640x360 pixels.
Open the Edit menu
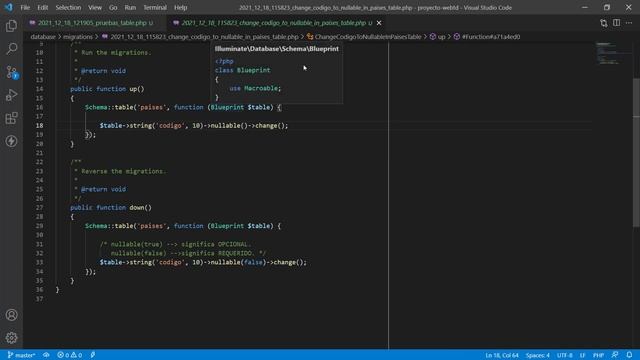pos(42,7)
